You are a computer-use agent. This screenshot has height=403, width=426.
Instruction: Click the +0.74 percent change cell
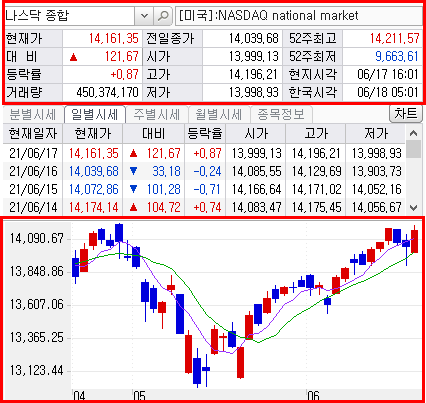pos(207,207)
